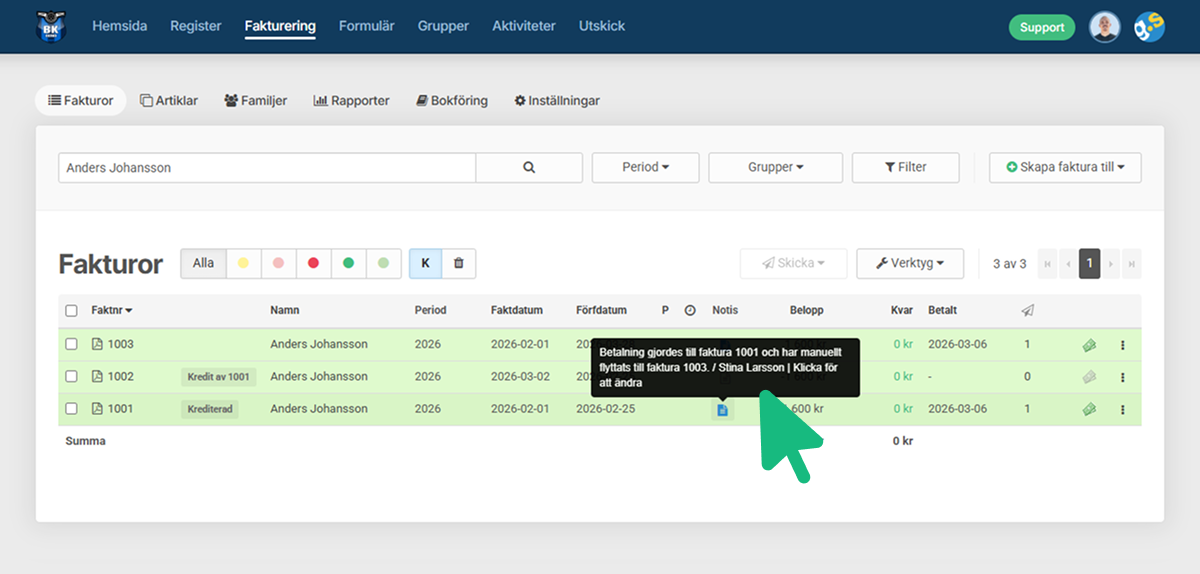This screenshot has height=574, width=1200.
Task: Open the note icon on invoice 1001
Action: (x=722, y=410)
